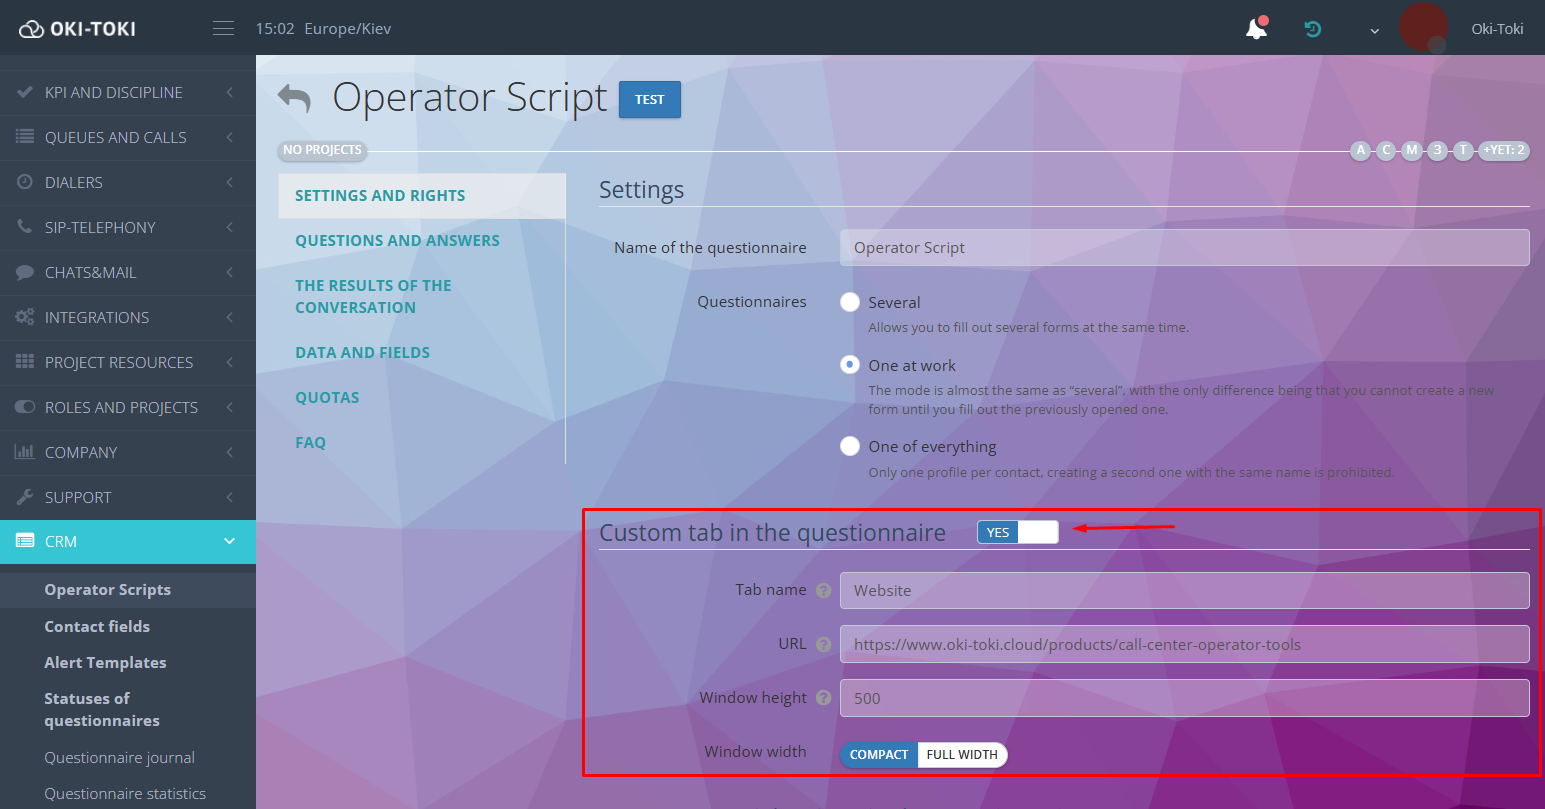
Task: Expand the Queues and Calls section
Action: click(x=127, y=137)
